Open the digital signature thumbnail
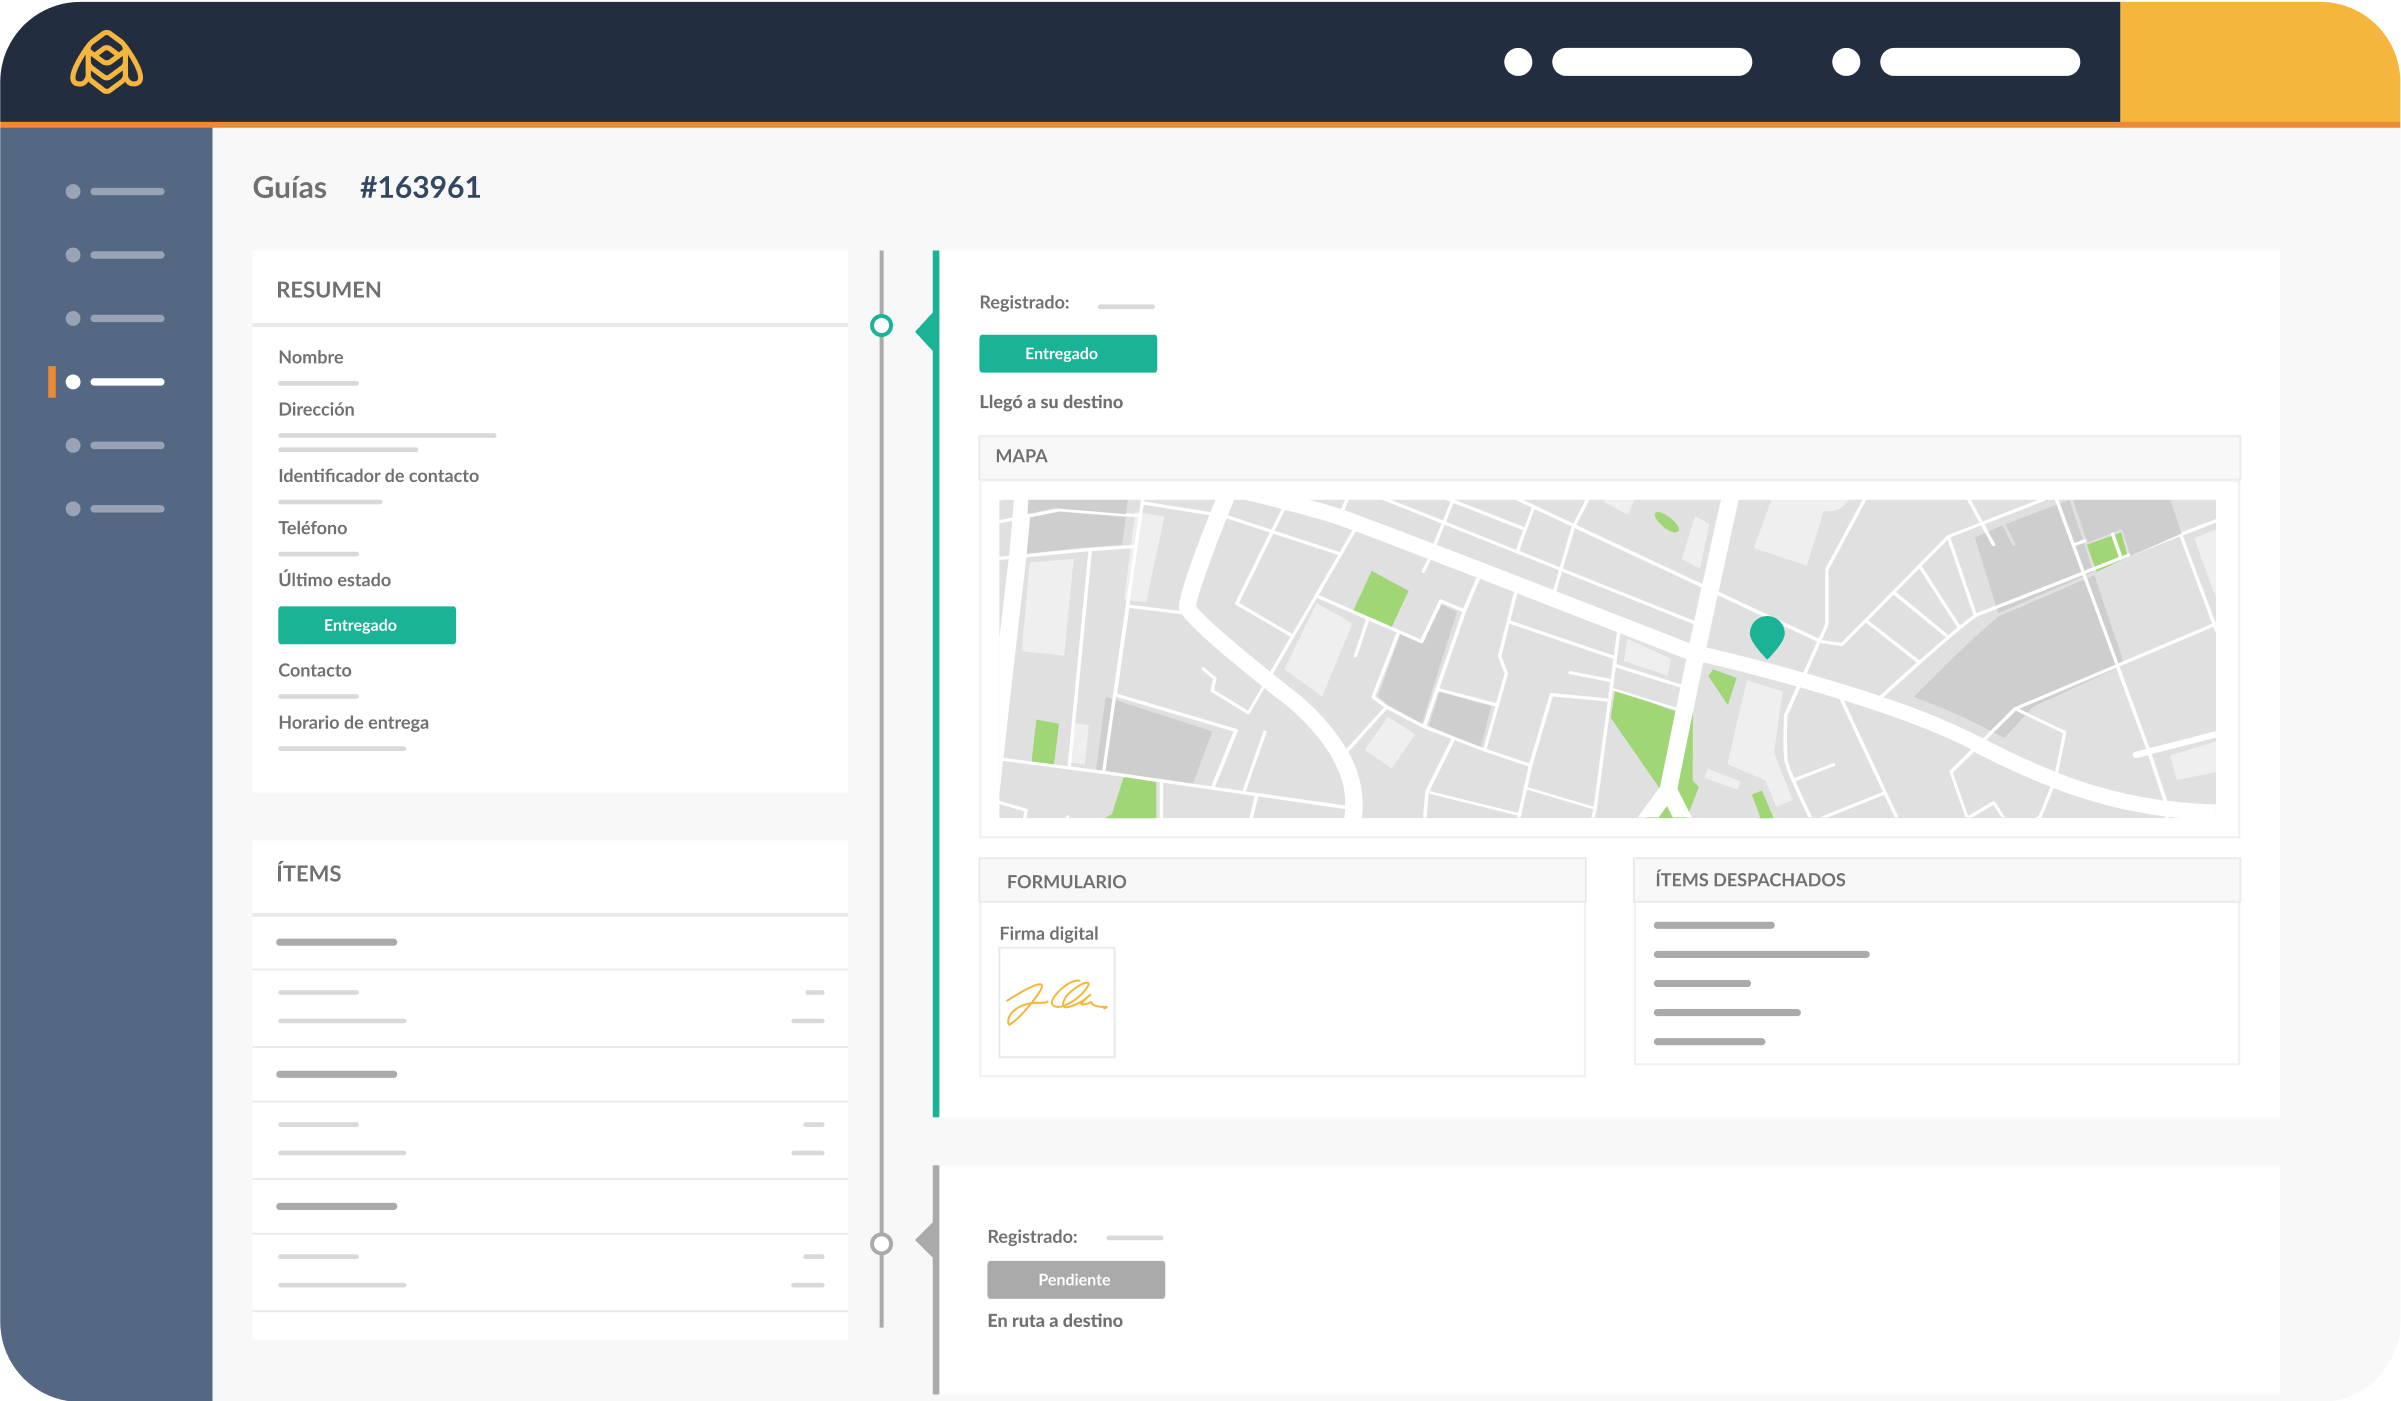 click(1057, 1002)
